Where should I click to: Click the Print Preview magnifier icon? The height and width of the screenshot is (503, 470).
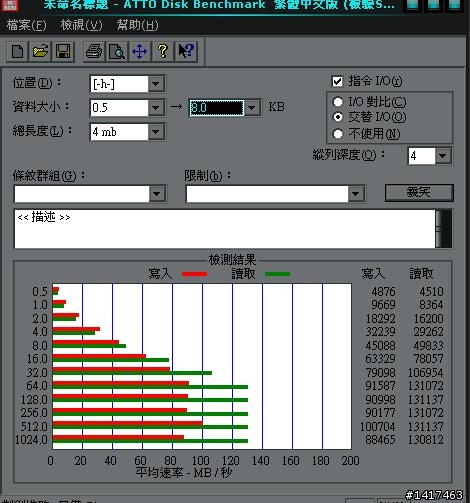117,51
